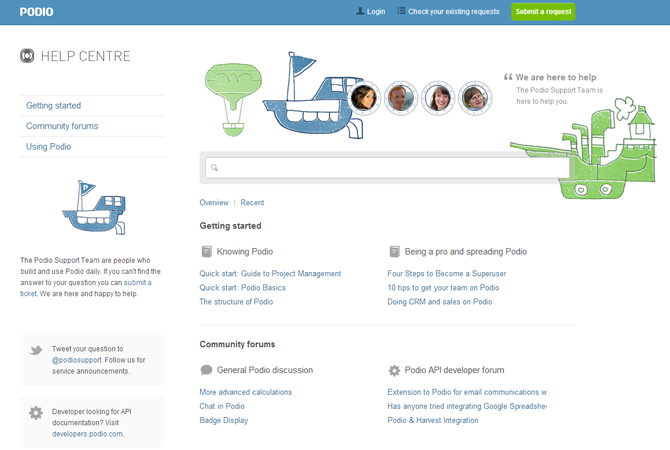
Task: Click the Twitter bird icon
Action: tap(36, 350)
